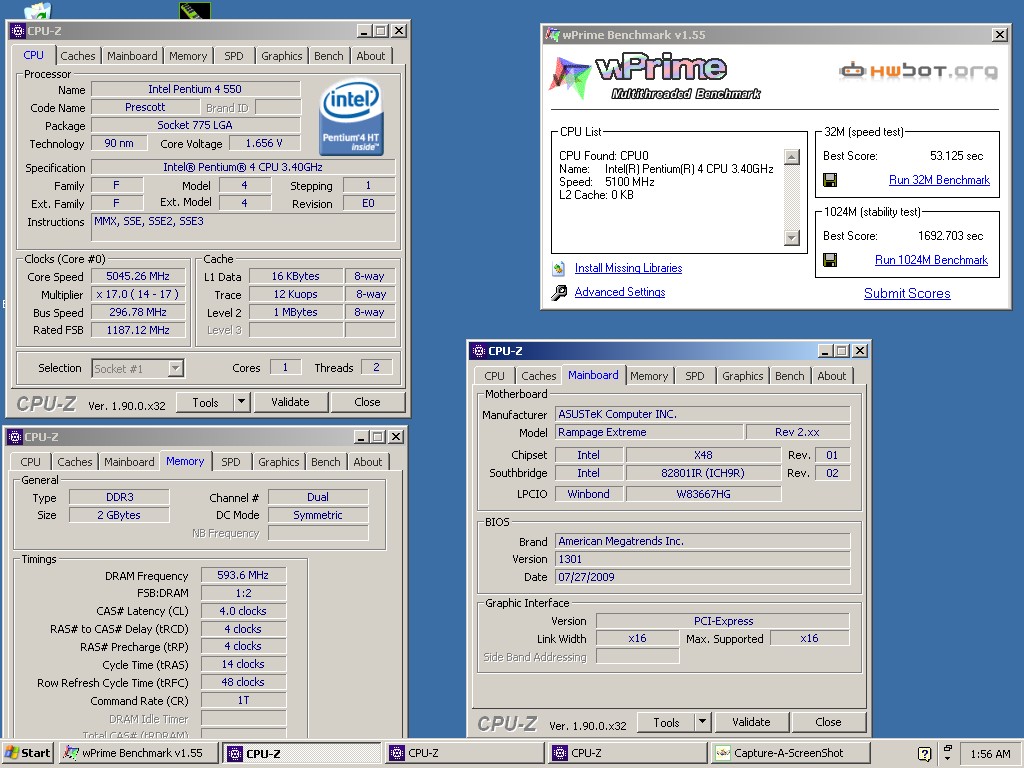1024x768 pixels.
Task: Click the Southbridge value 82801IR (ICH9R)
Action: point(703,473)
